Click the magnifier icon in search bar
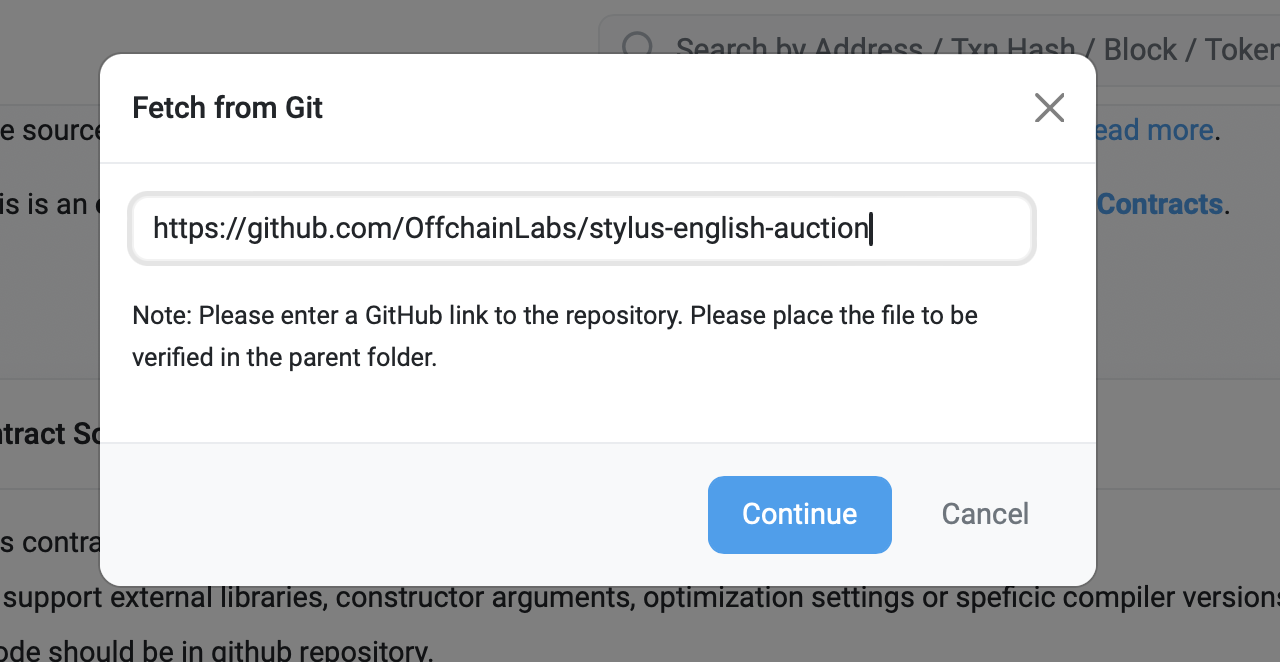This screenshot has width=1280, height=662. 637,46
